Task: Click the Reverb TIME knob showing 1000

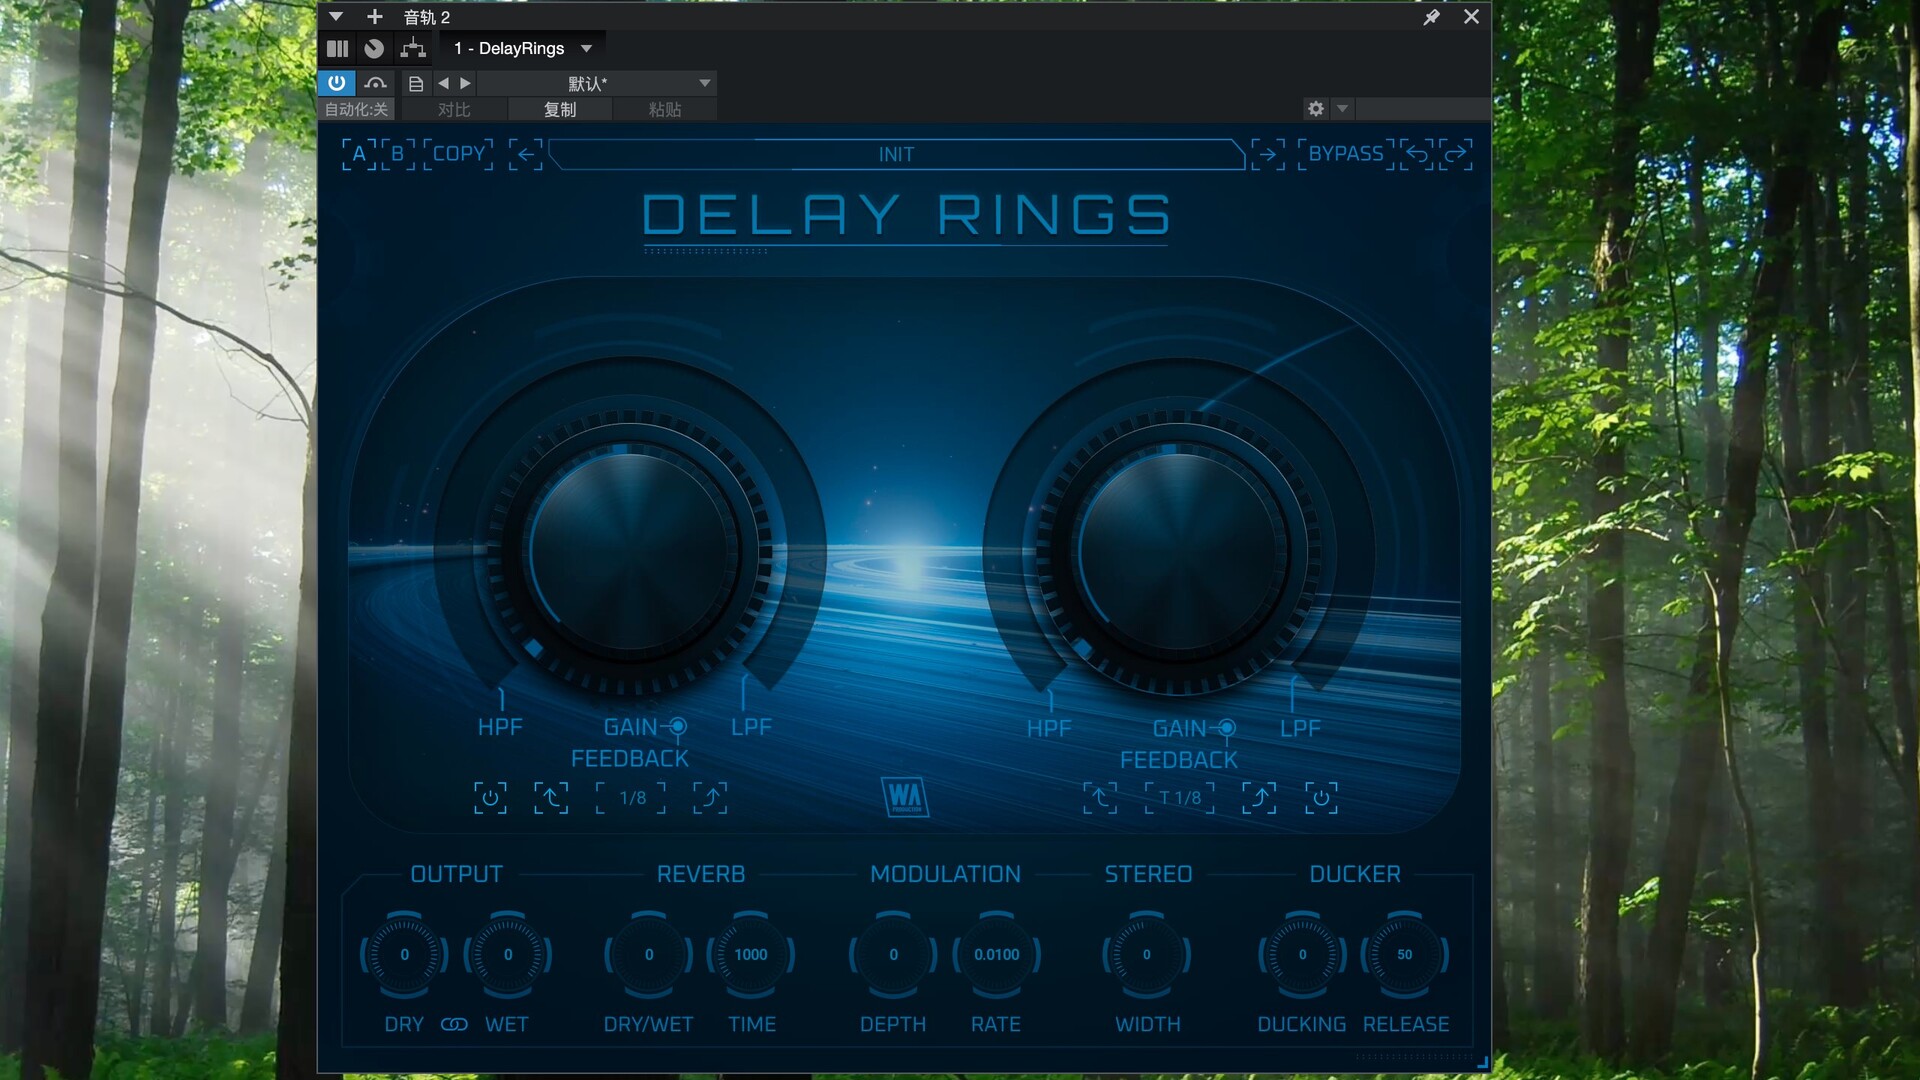Action: [751, 955]
